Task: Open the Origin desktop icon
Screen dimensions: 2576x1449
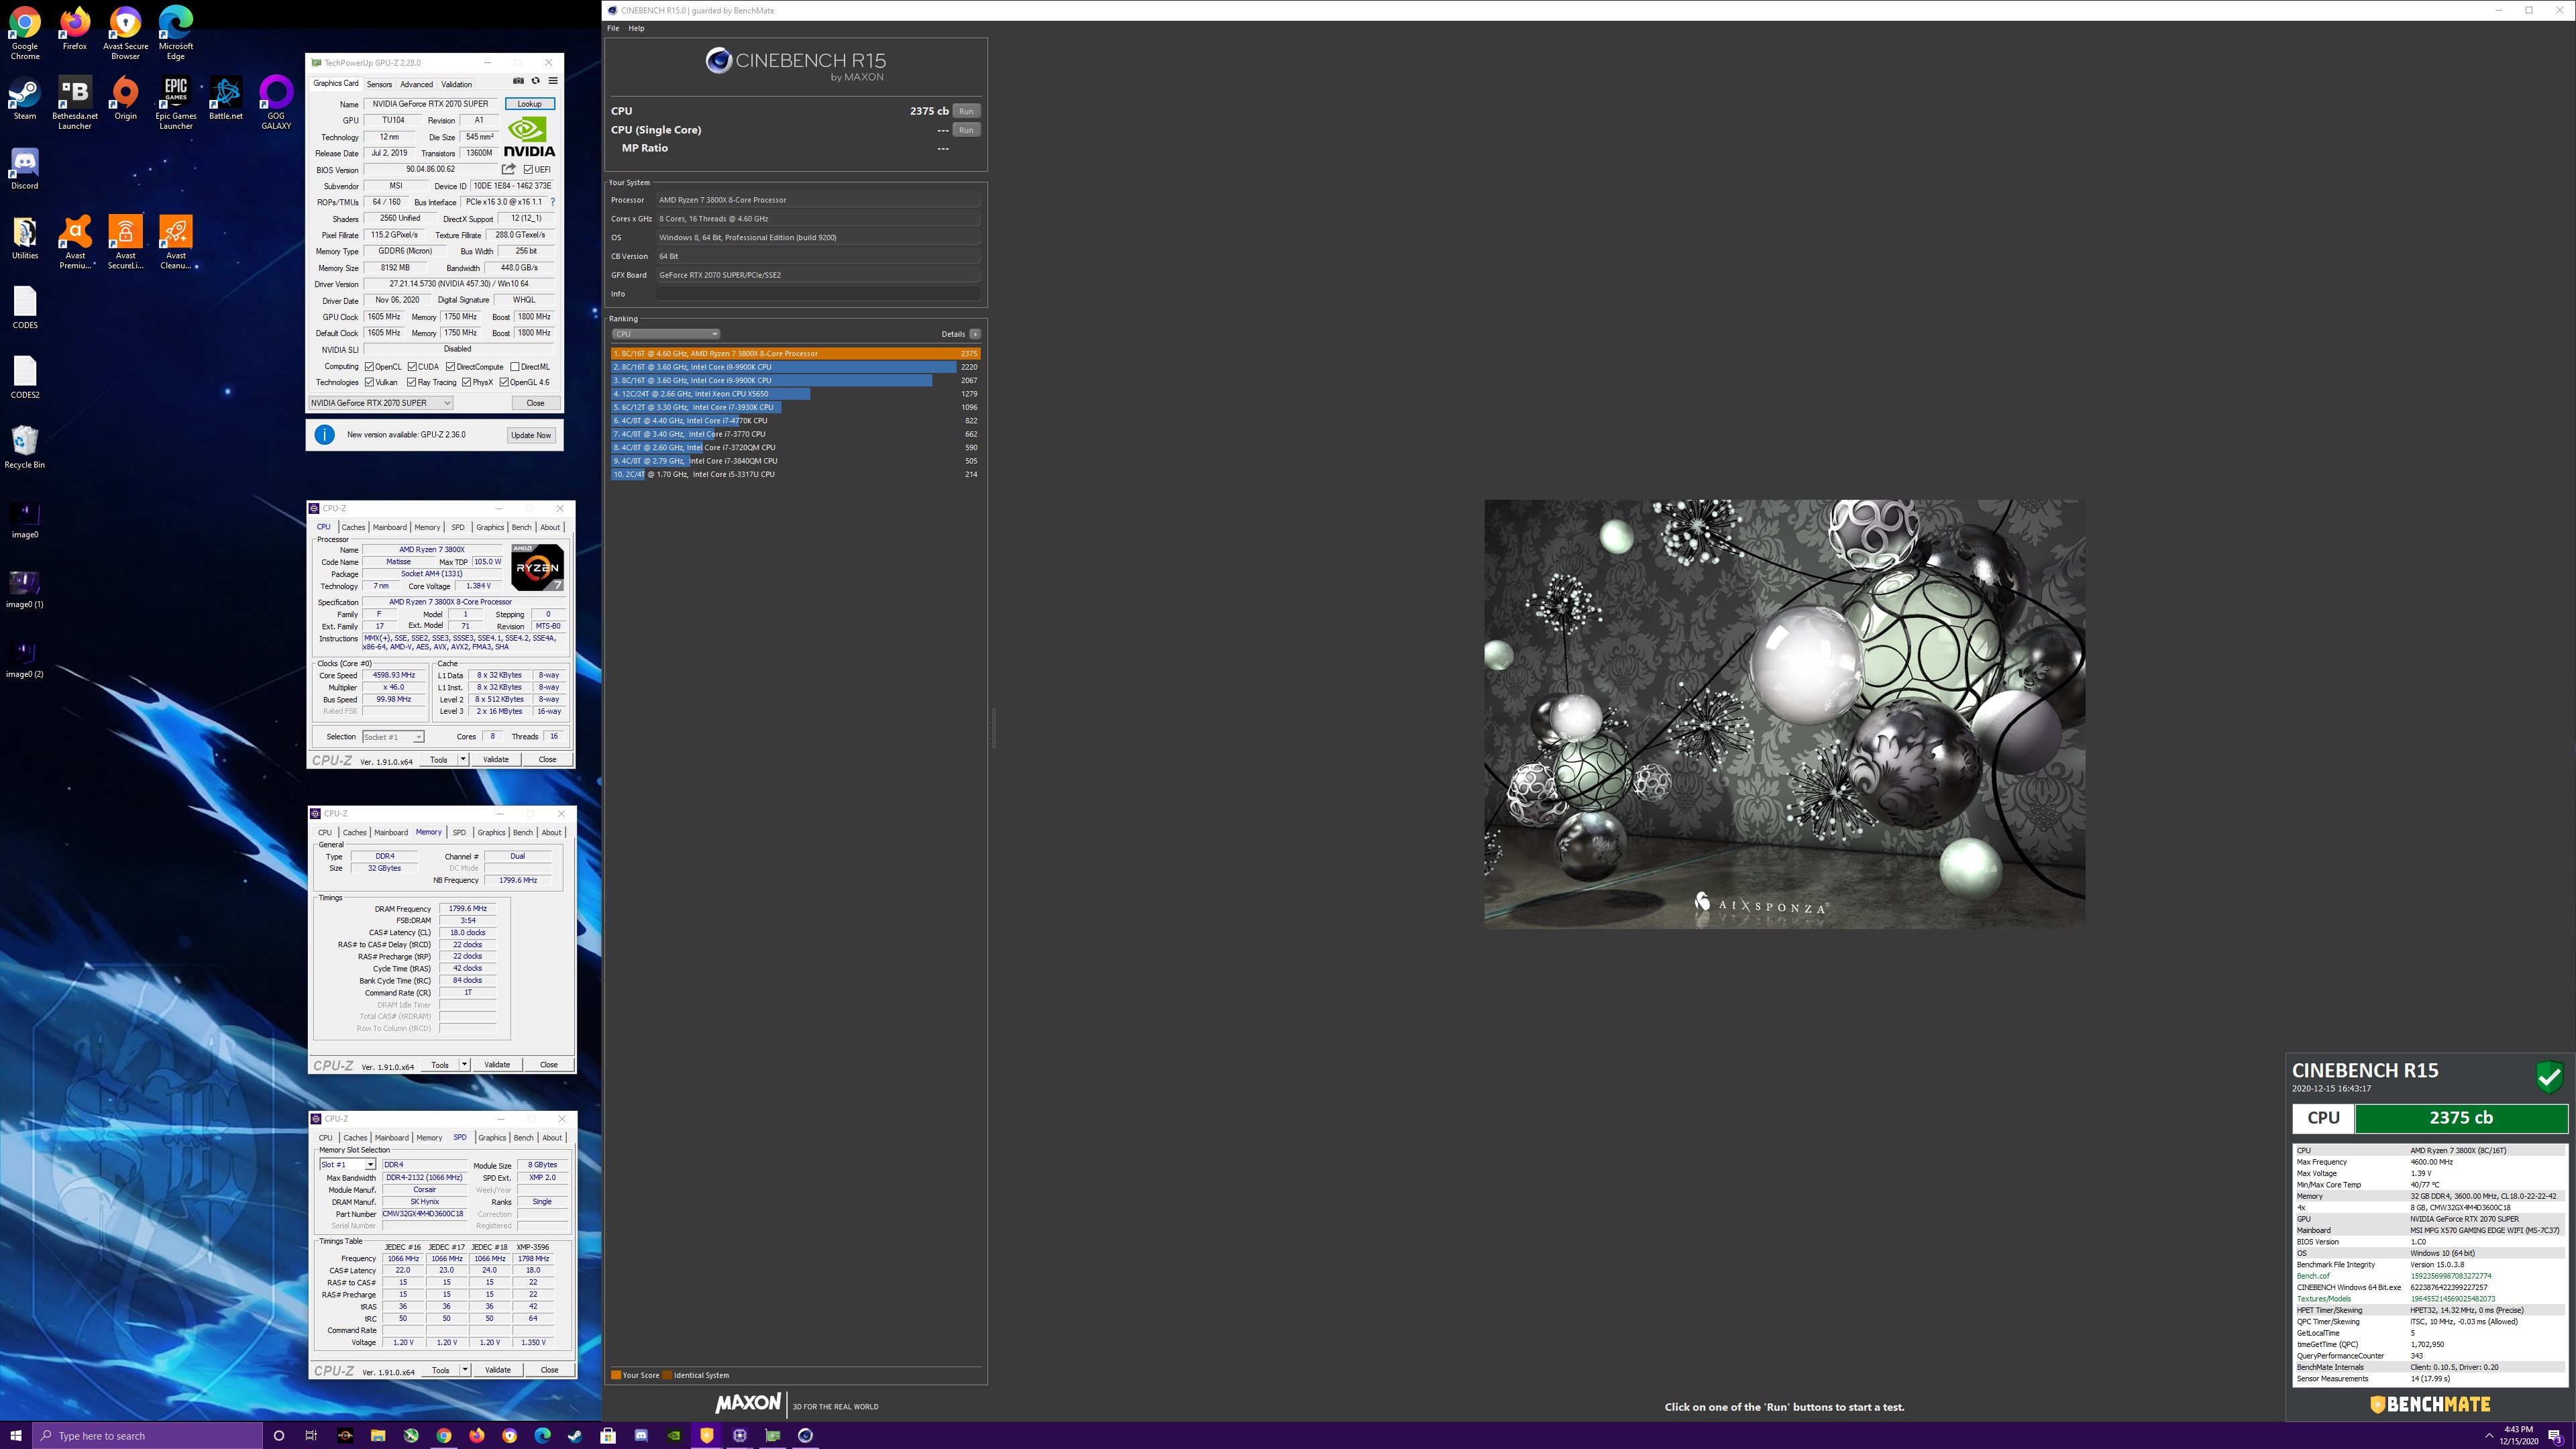Action: click(x=125, y=99)
